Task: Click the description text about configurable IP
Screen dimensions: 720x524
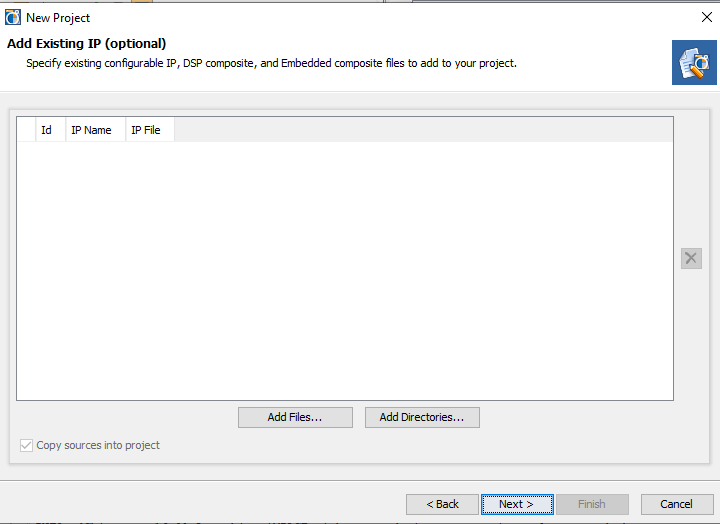Action: pyautogui.click(x=270, y=63)
